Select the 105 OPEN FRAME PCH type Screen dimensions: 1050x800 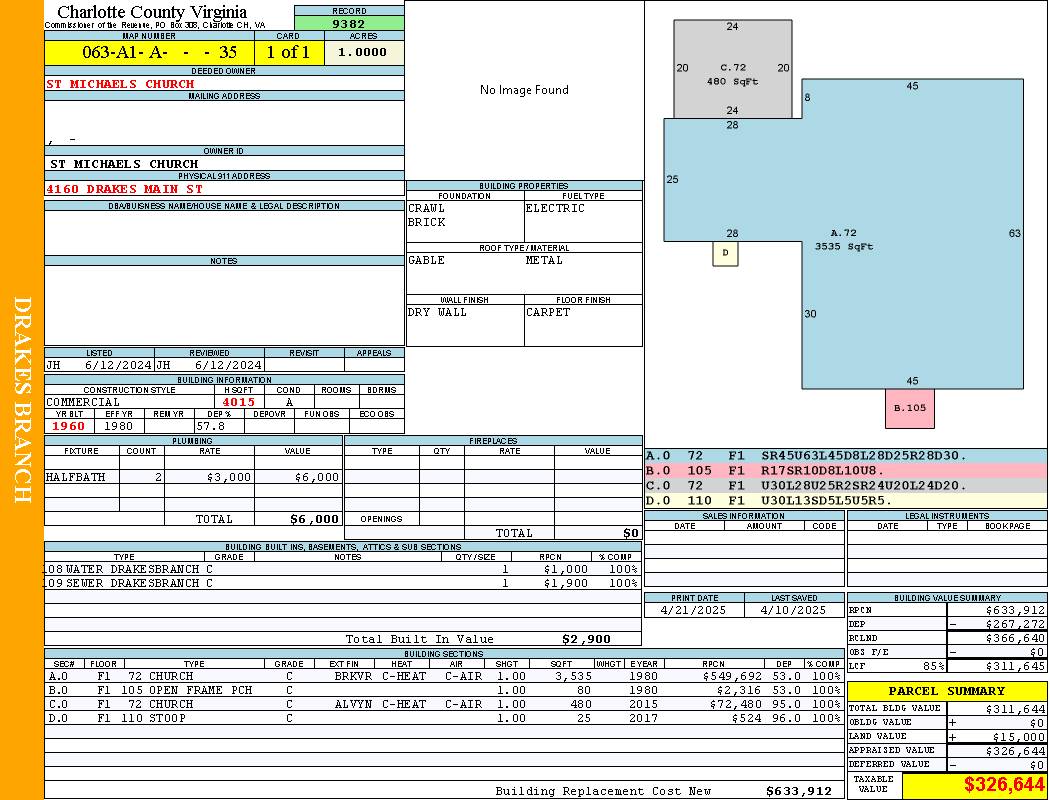(x=187, y=690)
